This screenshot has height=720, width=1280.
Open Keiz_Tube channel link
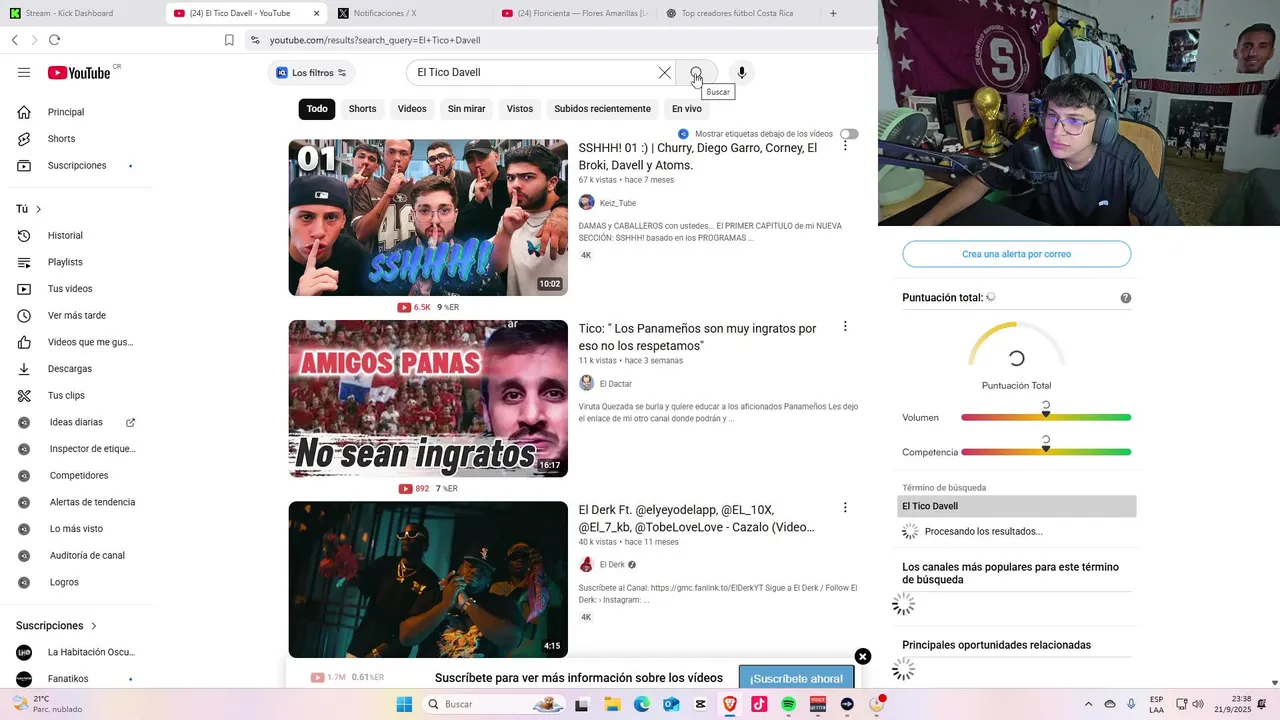coord(617,203)
